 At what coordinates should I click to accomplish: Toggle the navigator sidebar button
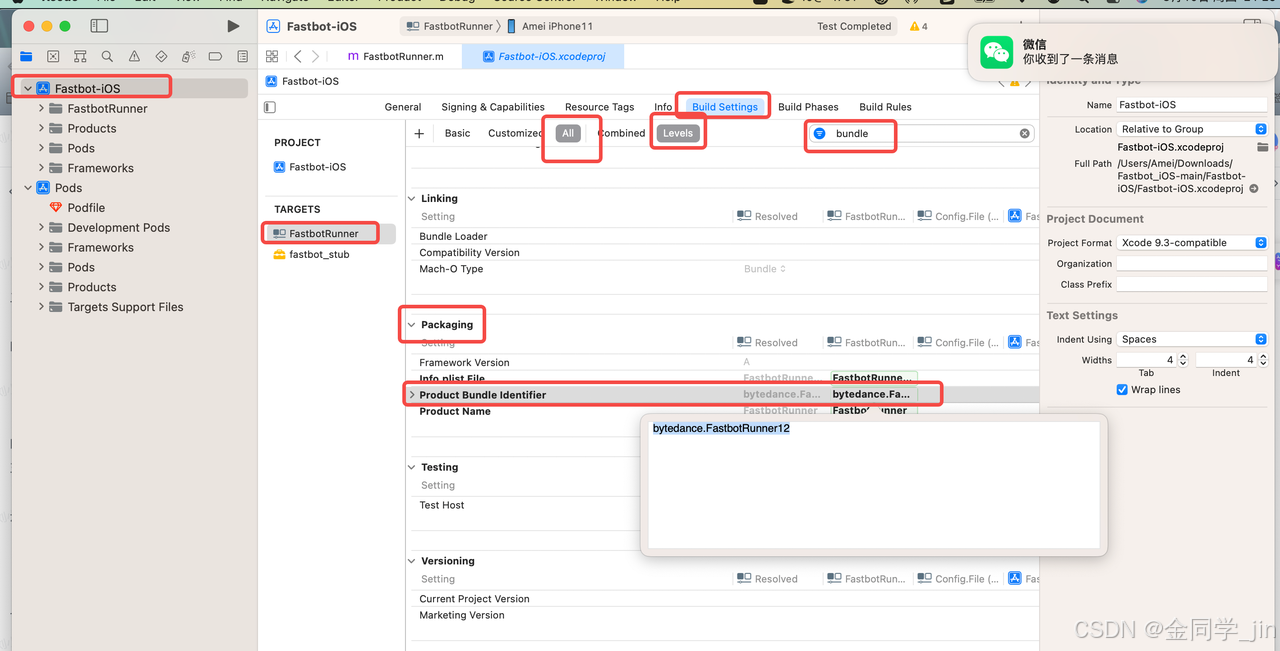coord(99,26)
